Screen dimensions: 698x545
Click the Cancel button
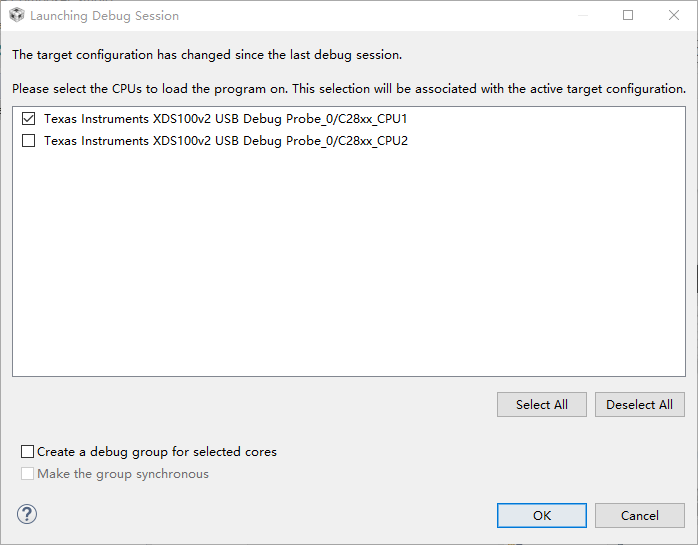coord(639,516)
